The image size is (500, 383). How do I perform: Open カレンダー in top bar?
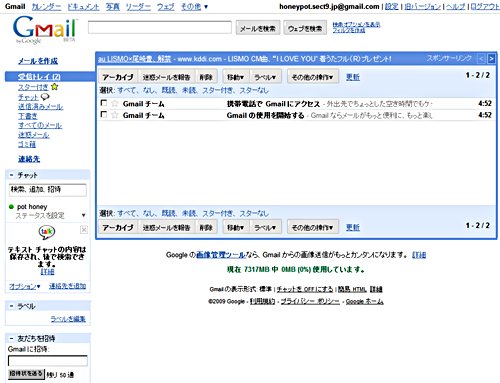point(47,6)
